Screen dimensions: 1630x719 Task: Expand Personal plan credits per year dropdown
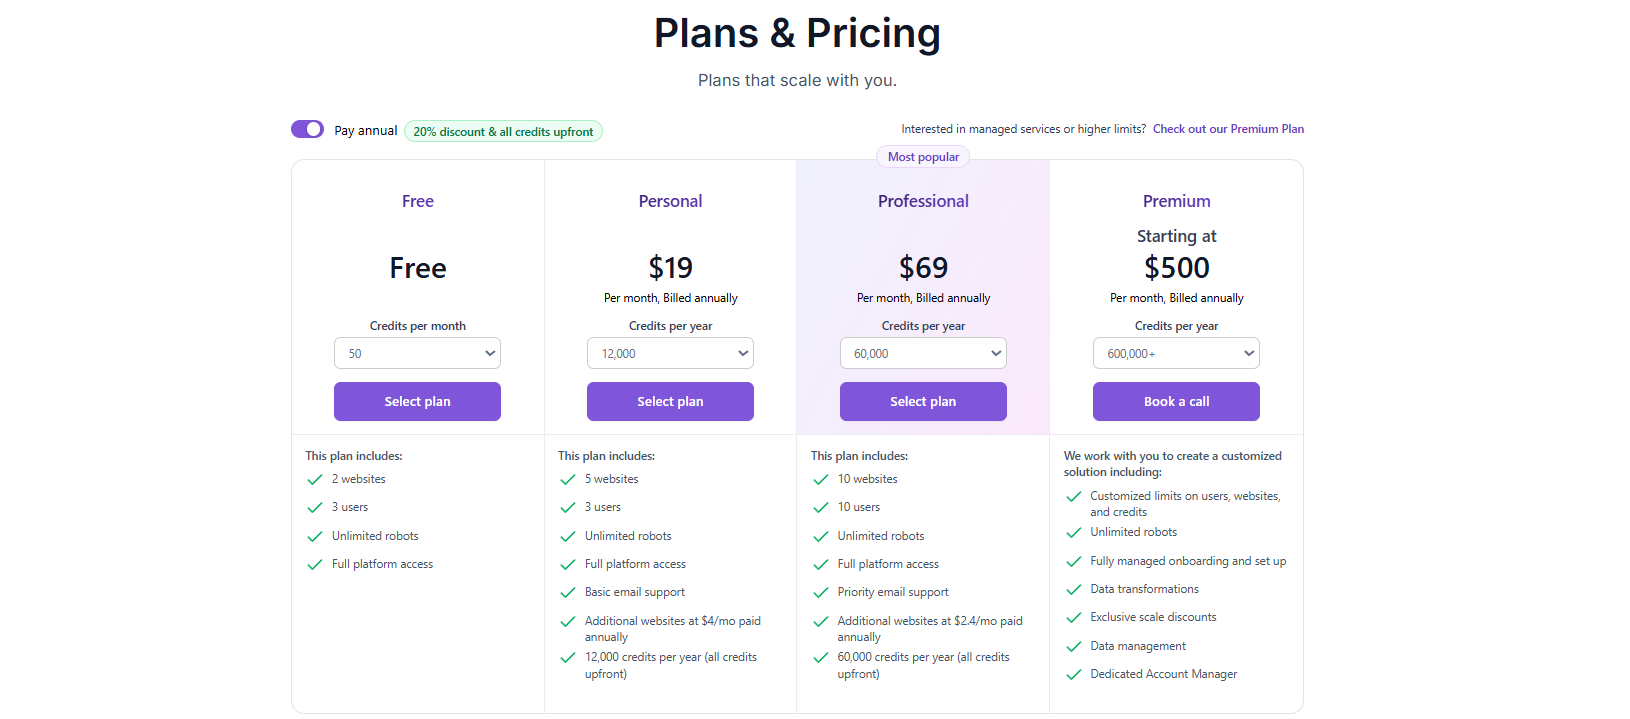(670, 353)
